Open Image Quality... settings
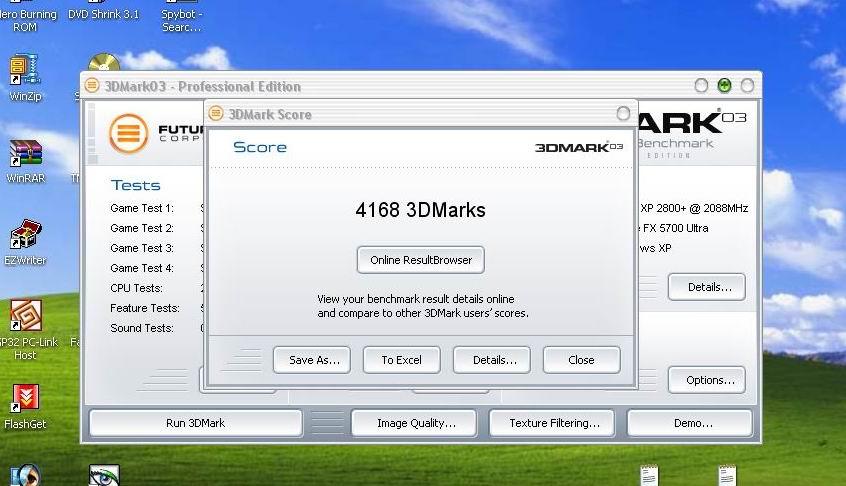The image size is (846, 486). pyautogui.click(x=414, y=423)
